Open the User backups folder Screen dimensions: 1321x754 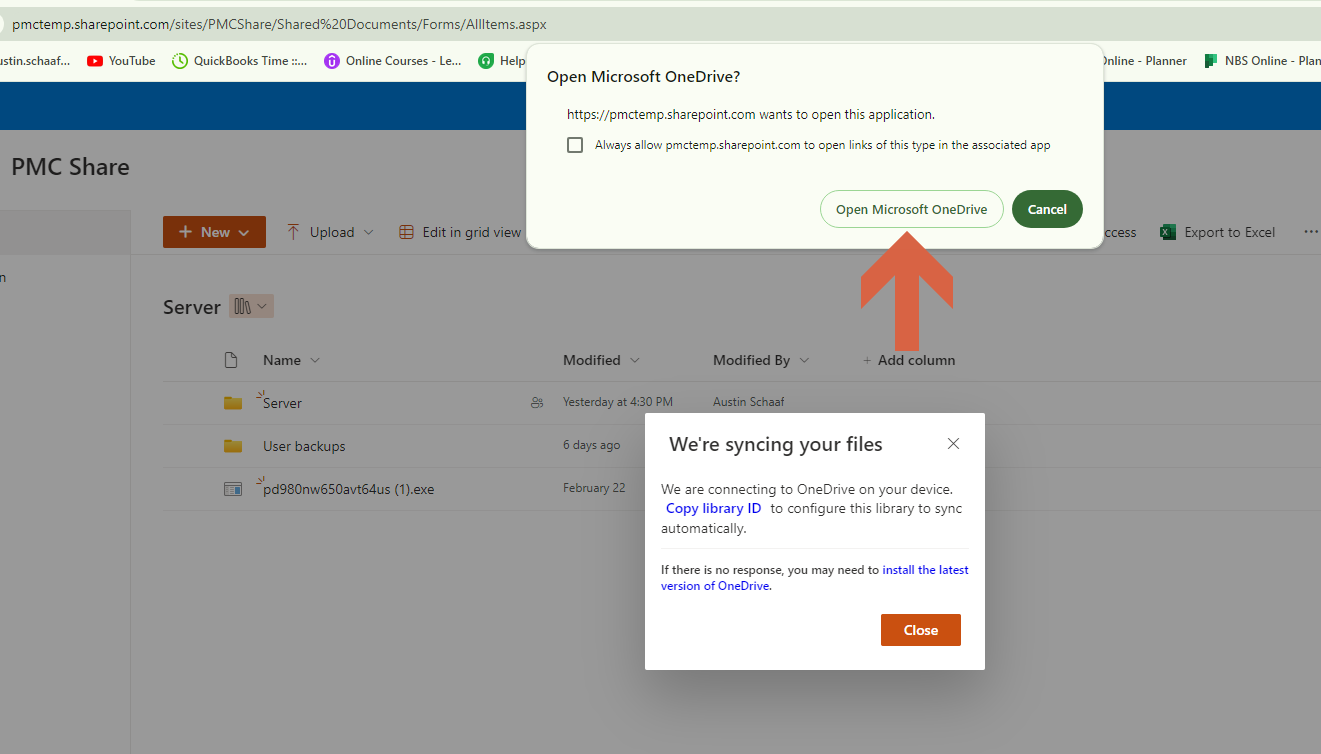coord(304,446)
